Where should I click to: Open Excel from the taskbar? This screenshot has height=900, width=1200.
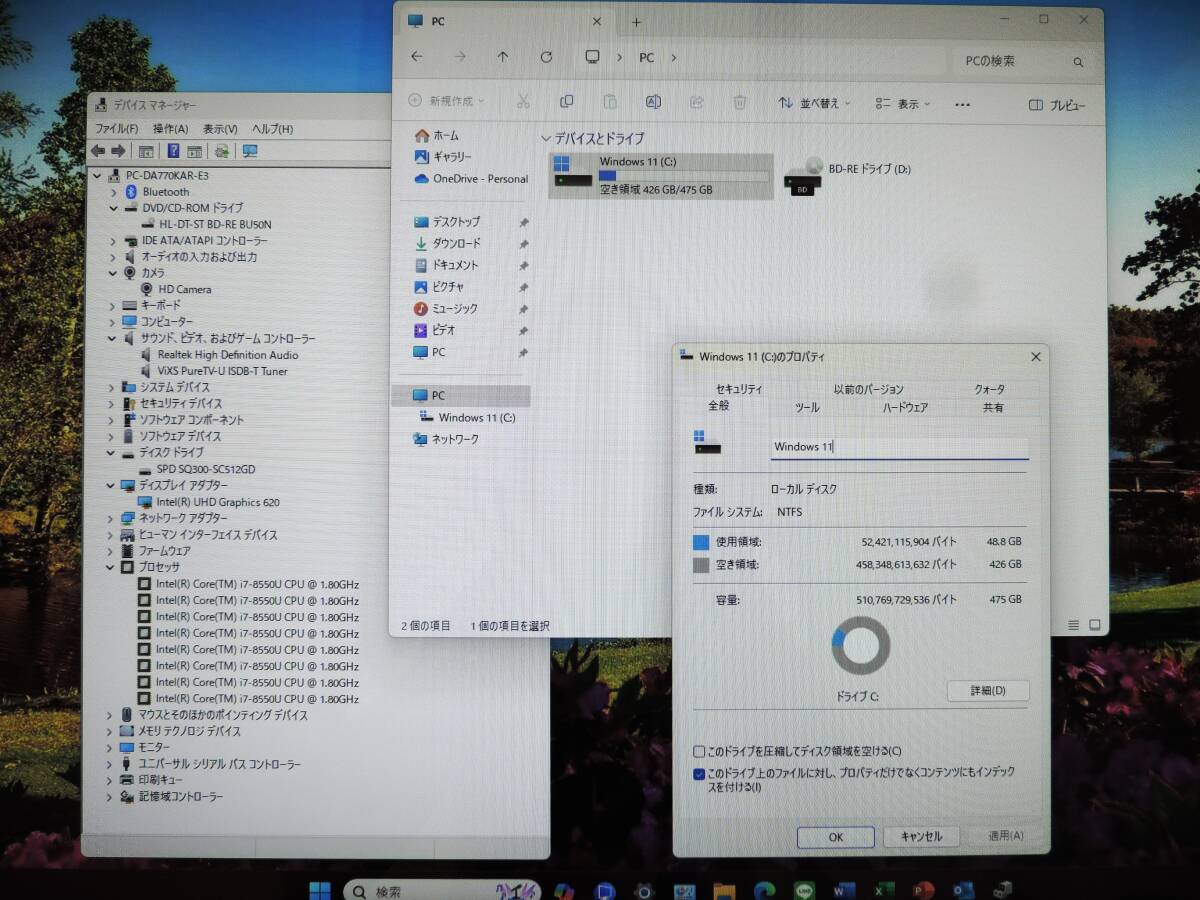pyautogui.click(x=884, y=890)
